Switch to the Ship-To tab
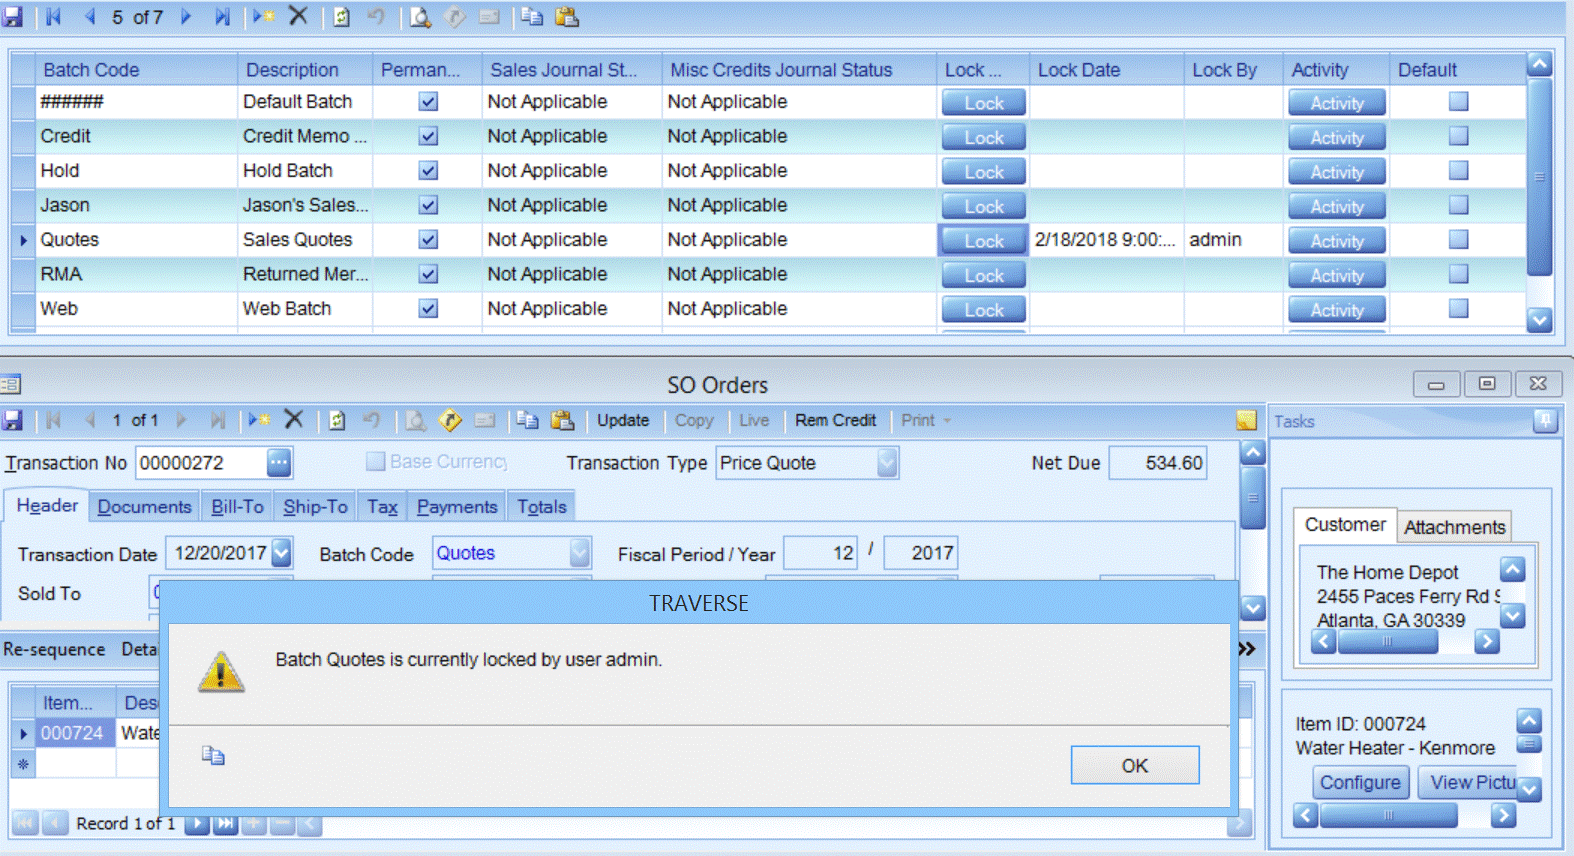Viewport: 1574px width, 856px height. [x=315, y=507]
